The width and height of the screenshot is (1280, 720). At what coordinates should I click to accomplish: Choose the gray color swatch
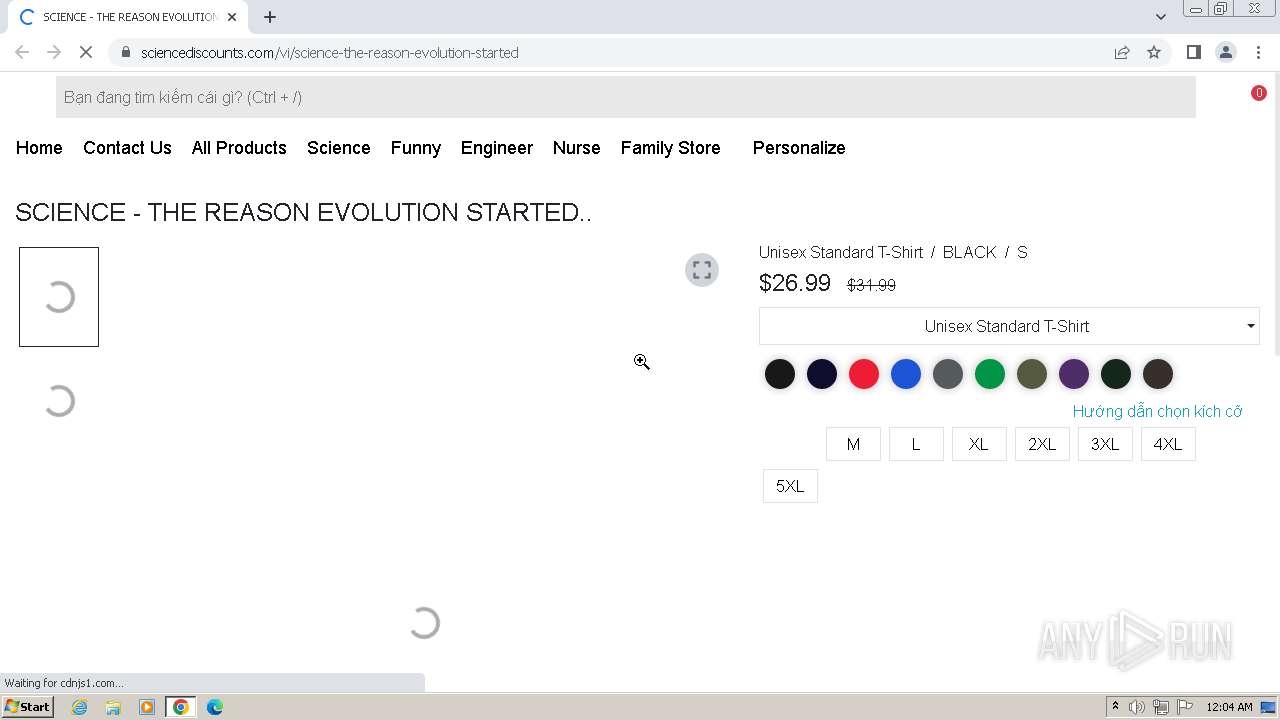pyautogui.click(x=948, y=374)
